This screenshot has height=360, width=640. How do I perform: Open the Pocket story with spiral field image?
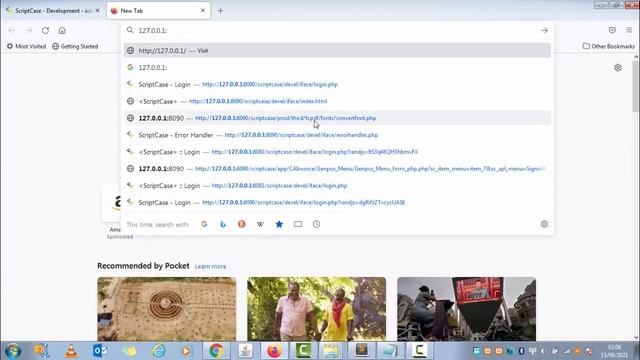[x=167, y=309]
